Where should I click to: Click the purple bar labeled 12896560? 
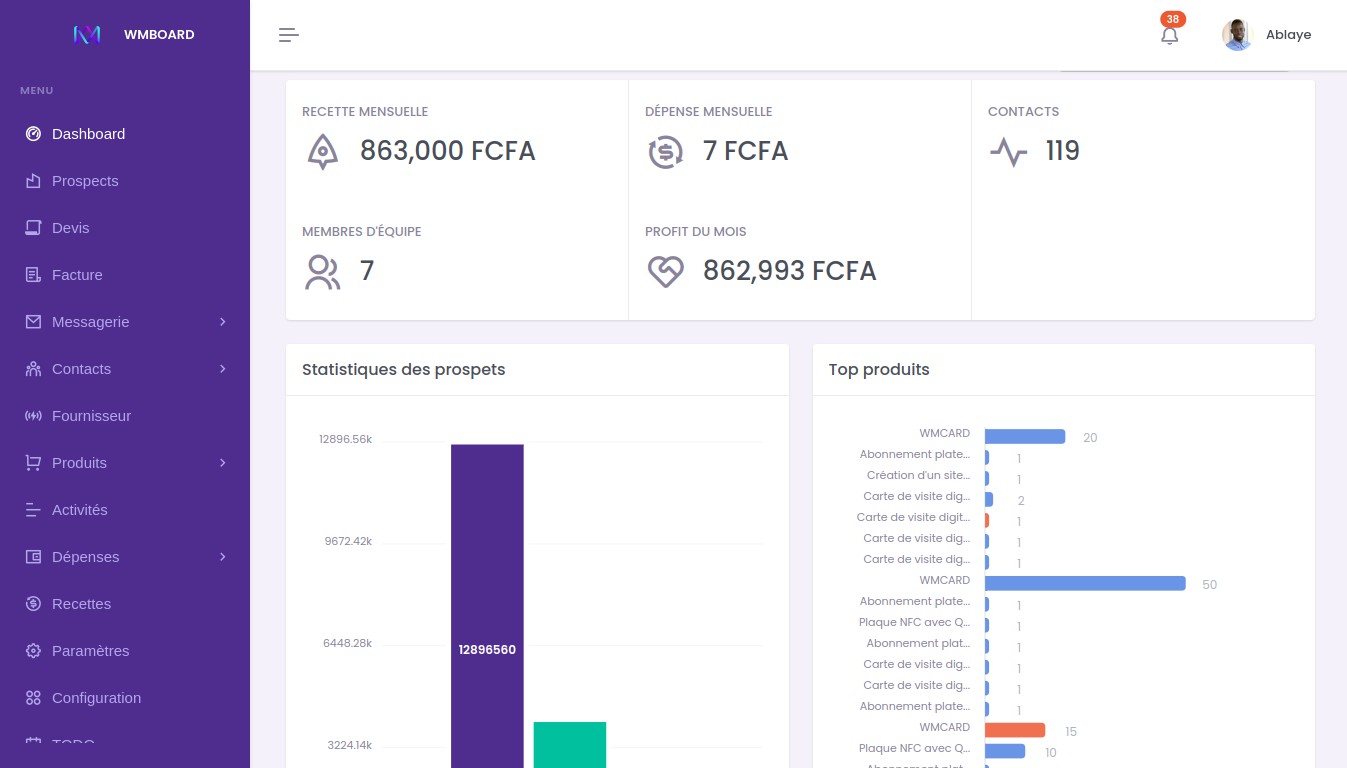[x=487, y=606]
